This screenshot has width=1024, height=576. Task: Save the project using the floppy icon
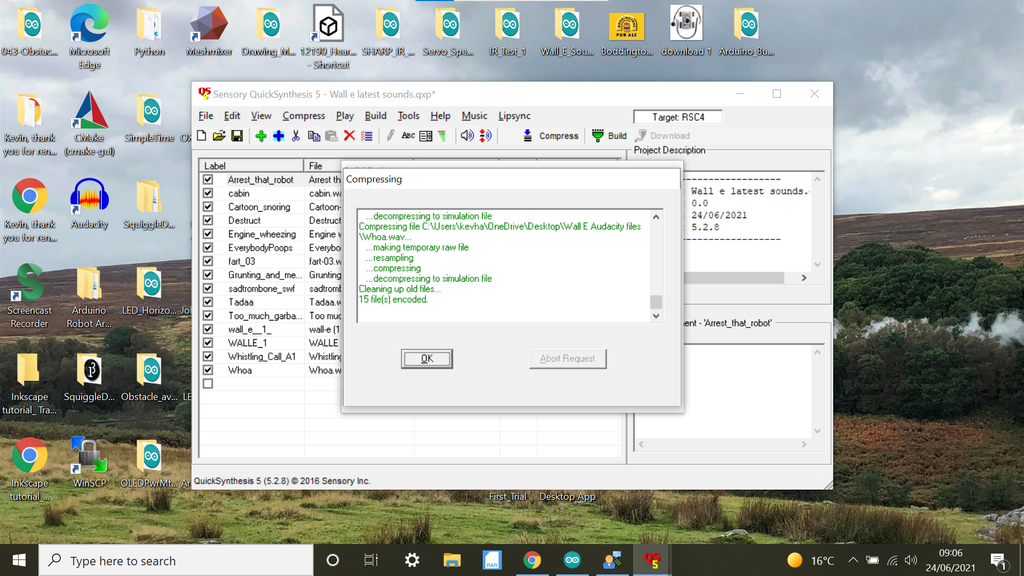pyautogui.click(x=236, y=136)
